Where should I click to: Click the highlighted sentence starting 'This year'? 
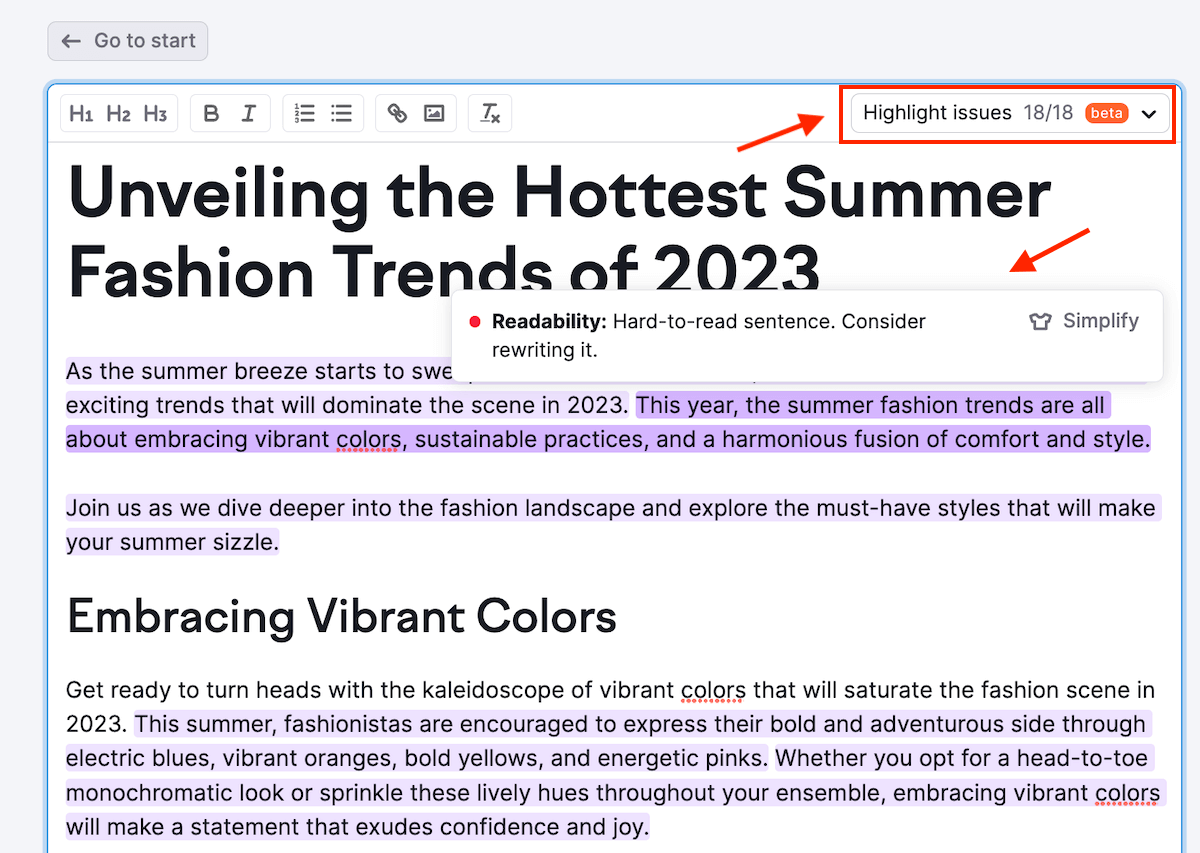point(870,407)
